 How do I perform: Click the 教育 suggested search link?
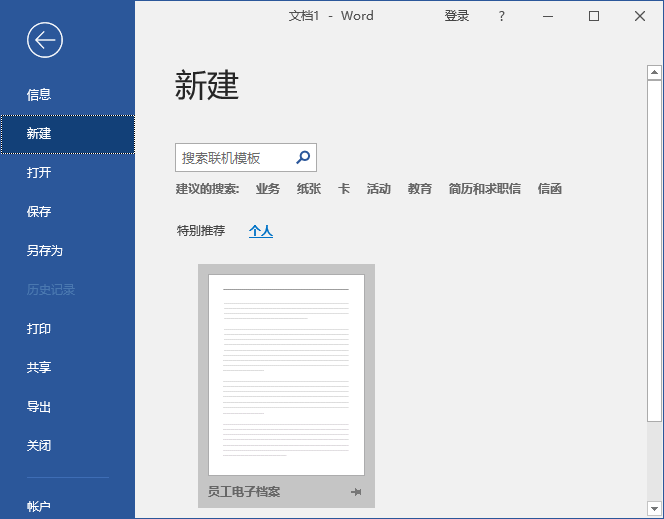(420, 189)
